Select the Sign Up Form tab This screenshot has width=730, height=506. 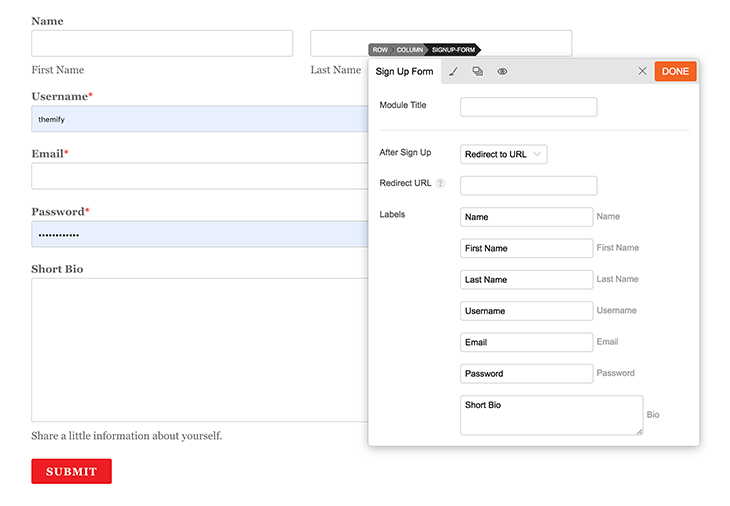pos(404,71)
